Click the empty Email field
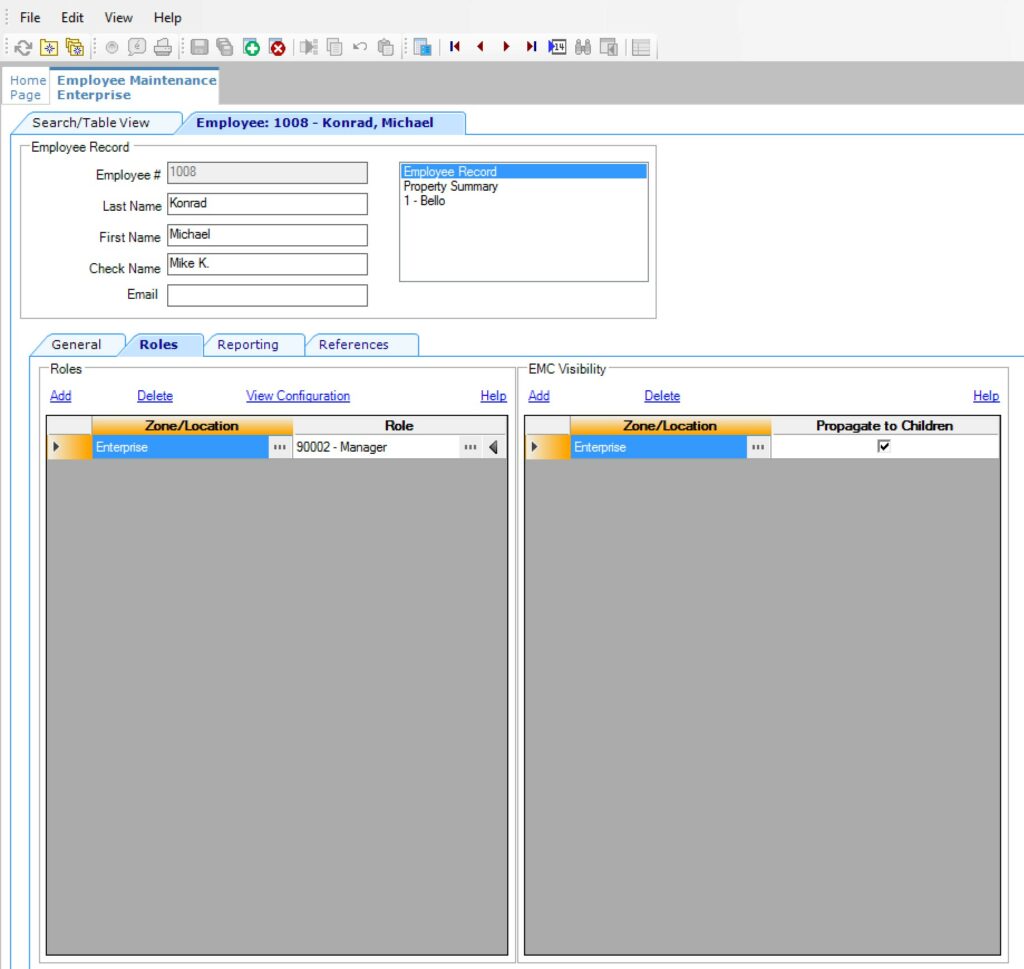This screenshot has height=969, width=1024. pos(267,295)
